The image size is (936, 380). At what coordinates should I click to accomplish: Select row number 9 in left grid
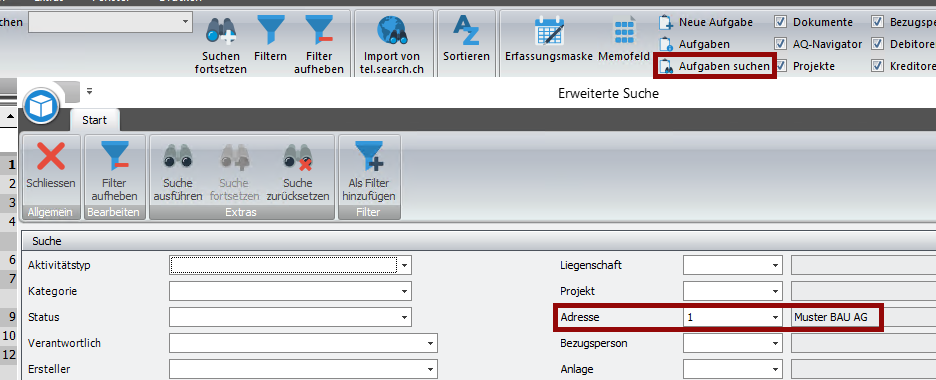[x=8, y=317]
